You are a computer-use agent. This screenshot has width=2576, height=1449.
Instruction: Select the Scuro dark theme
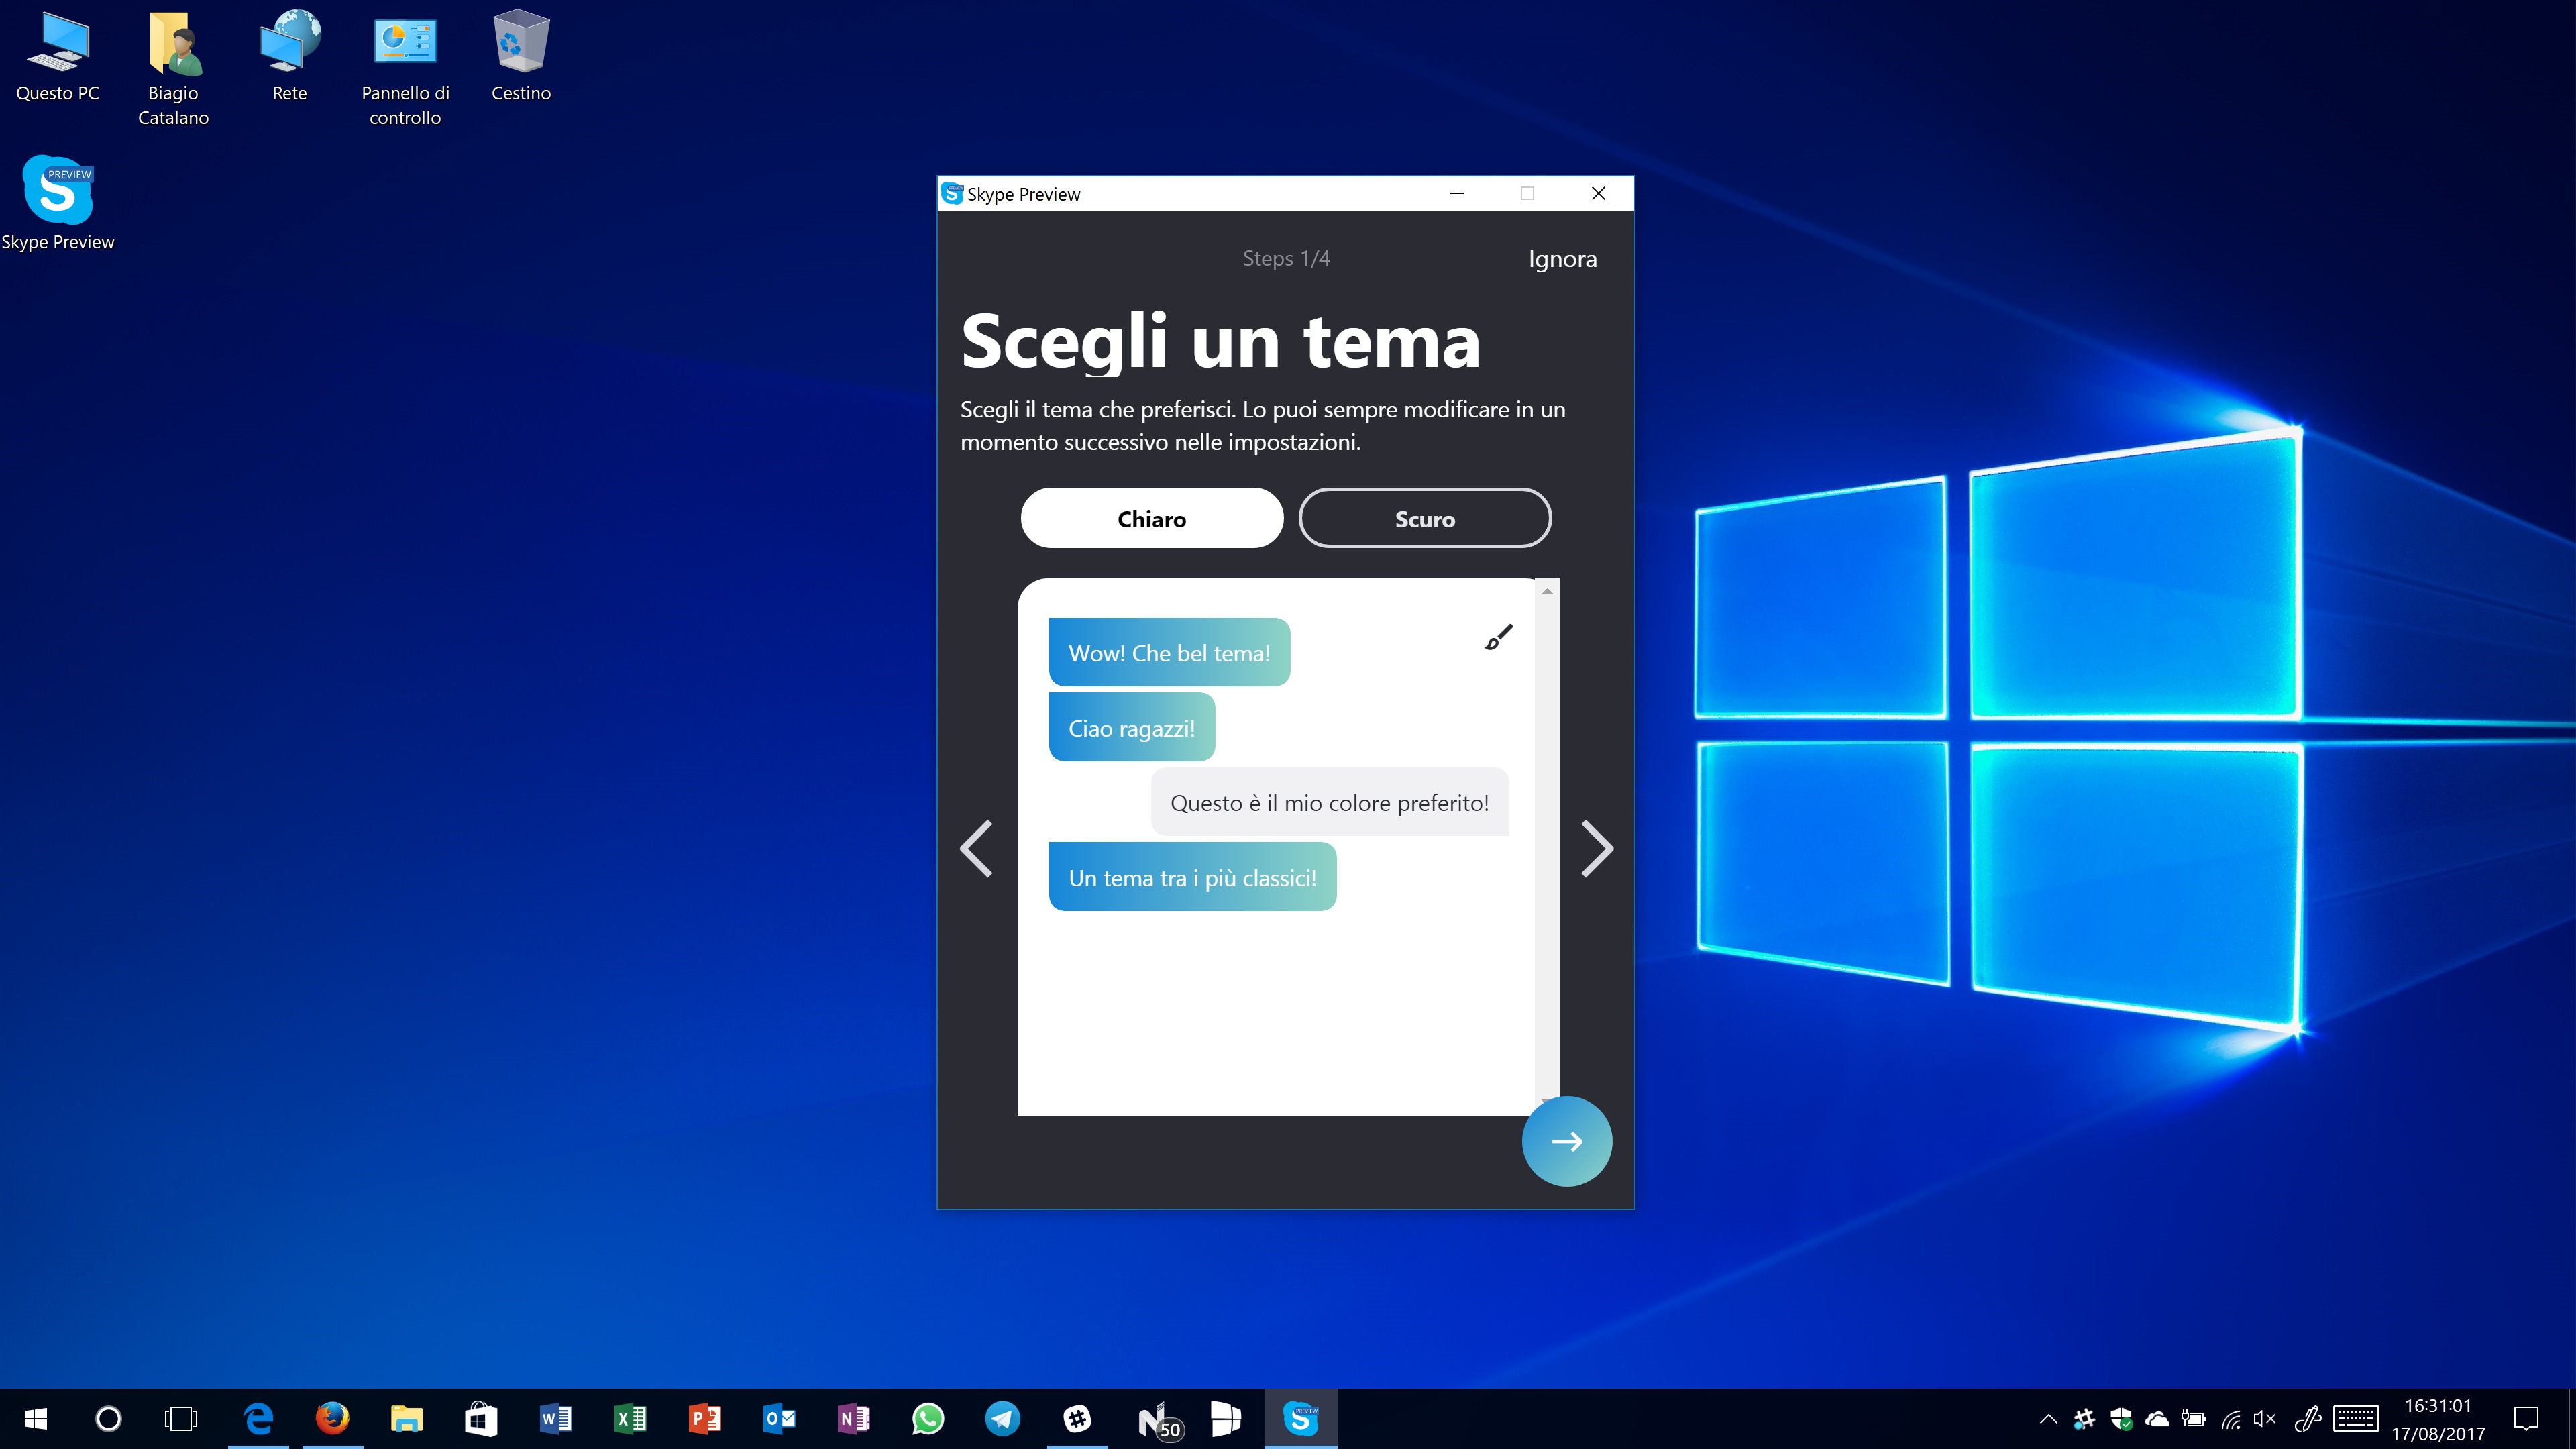pyautogui.click(x=1425, y=518)
